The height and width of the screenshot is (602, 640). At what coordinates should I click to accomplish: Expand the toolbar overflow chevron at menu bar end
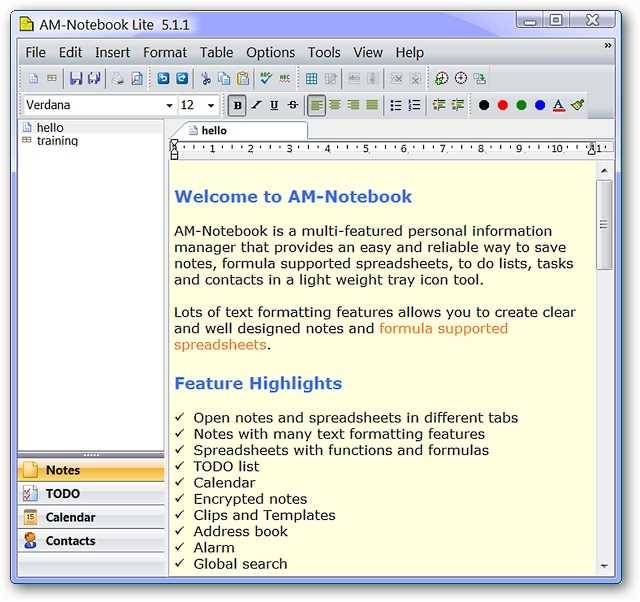tap(608, 45)
